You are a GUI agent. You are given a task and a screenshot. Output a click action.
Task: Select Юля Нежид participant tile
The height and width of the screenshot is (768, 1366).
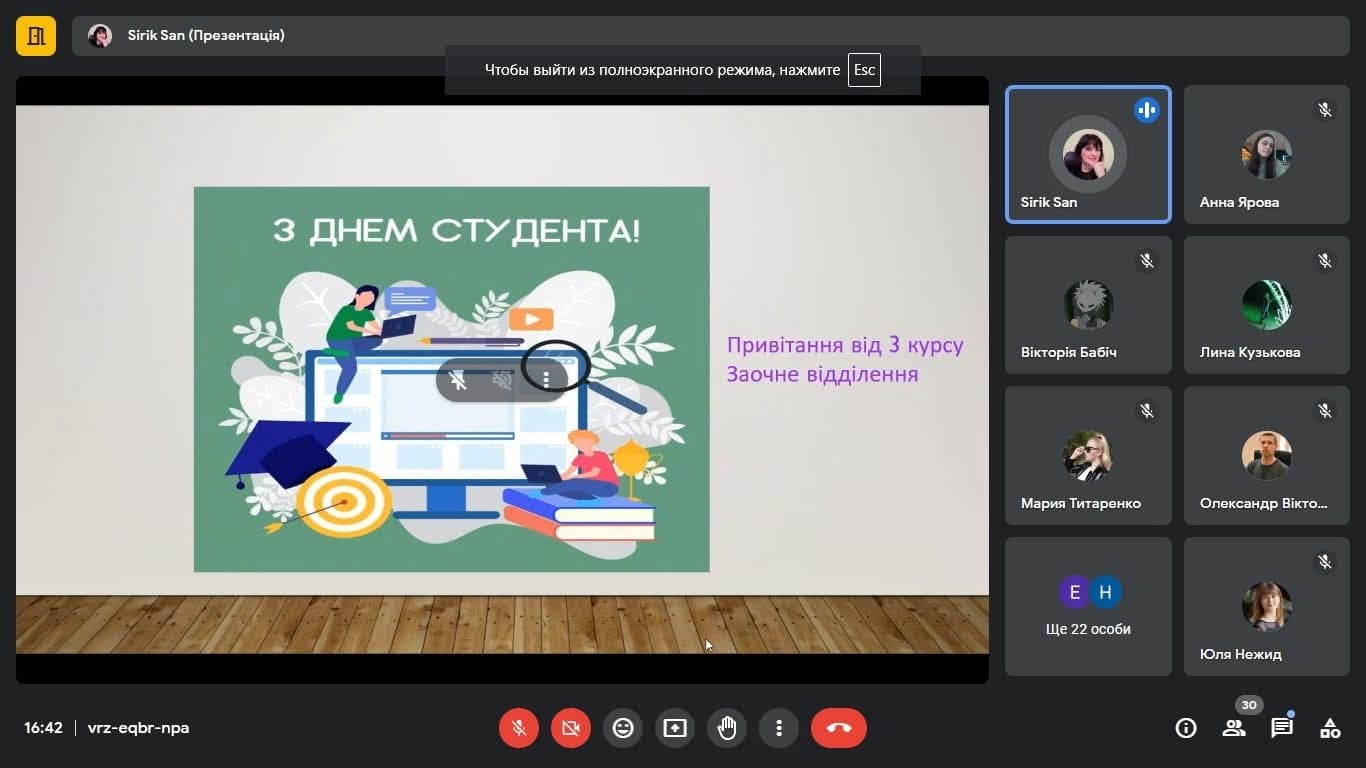tap(1266, 606)
